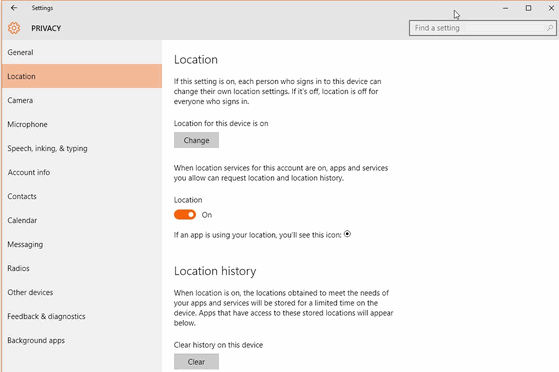Image resolution: width=559 pixels, height=372 pixels.
Task: Click 'Clear history on this device' label
Action: [218, 345]
